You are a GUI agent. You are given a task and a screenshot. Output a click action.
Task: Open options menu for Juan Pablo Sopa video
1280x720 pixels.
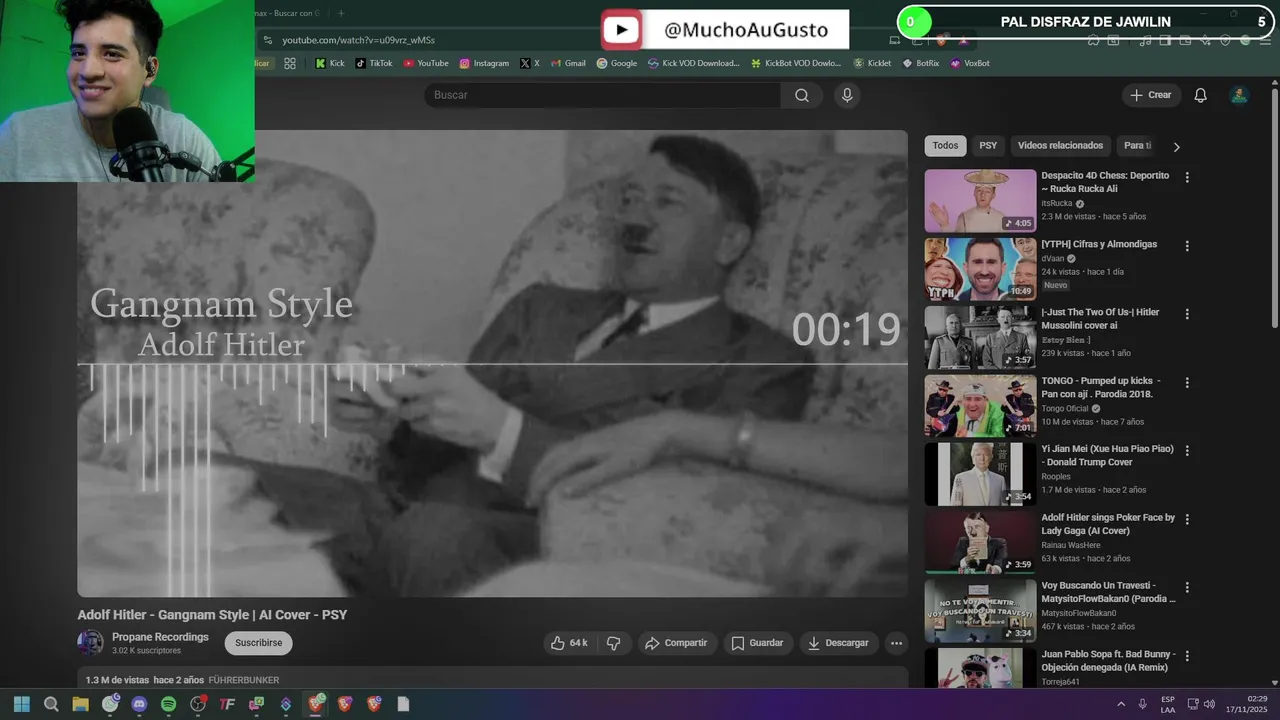(x=1187, y=657)
